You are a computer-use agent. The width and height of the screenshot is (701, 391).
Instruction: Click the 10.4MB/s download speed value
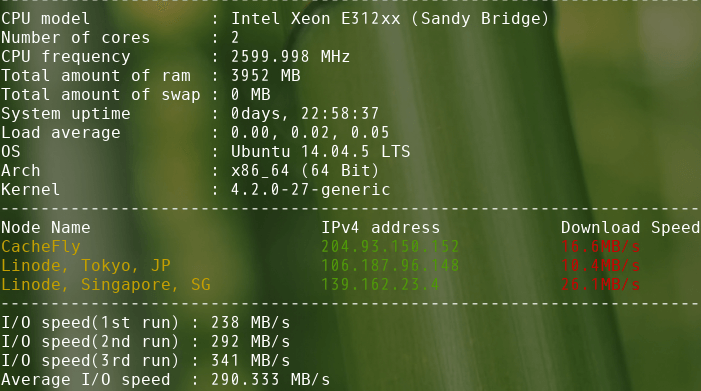click(x=600, y=265)
